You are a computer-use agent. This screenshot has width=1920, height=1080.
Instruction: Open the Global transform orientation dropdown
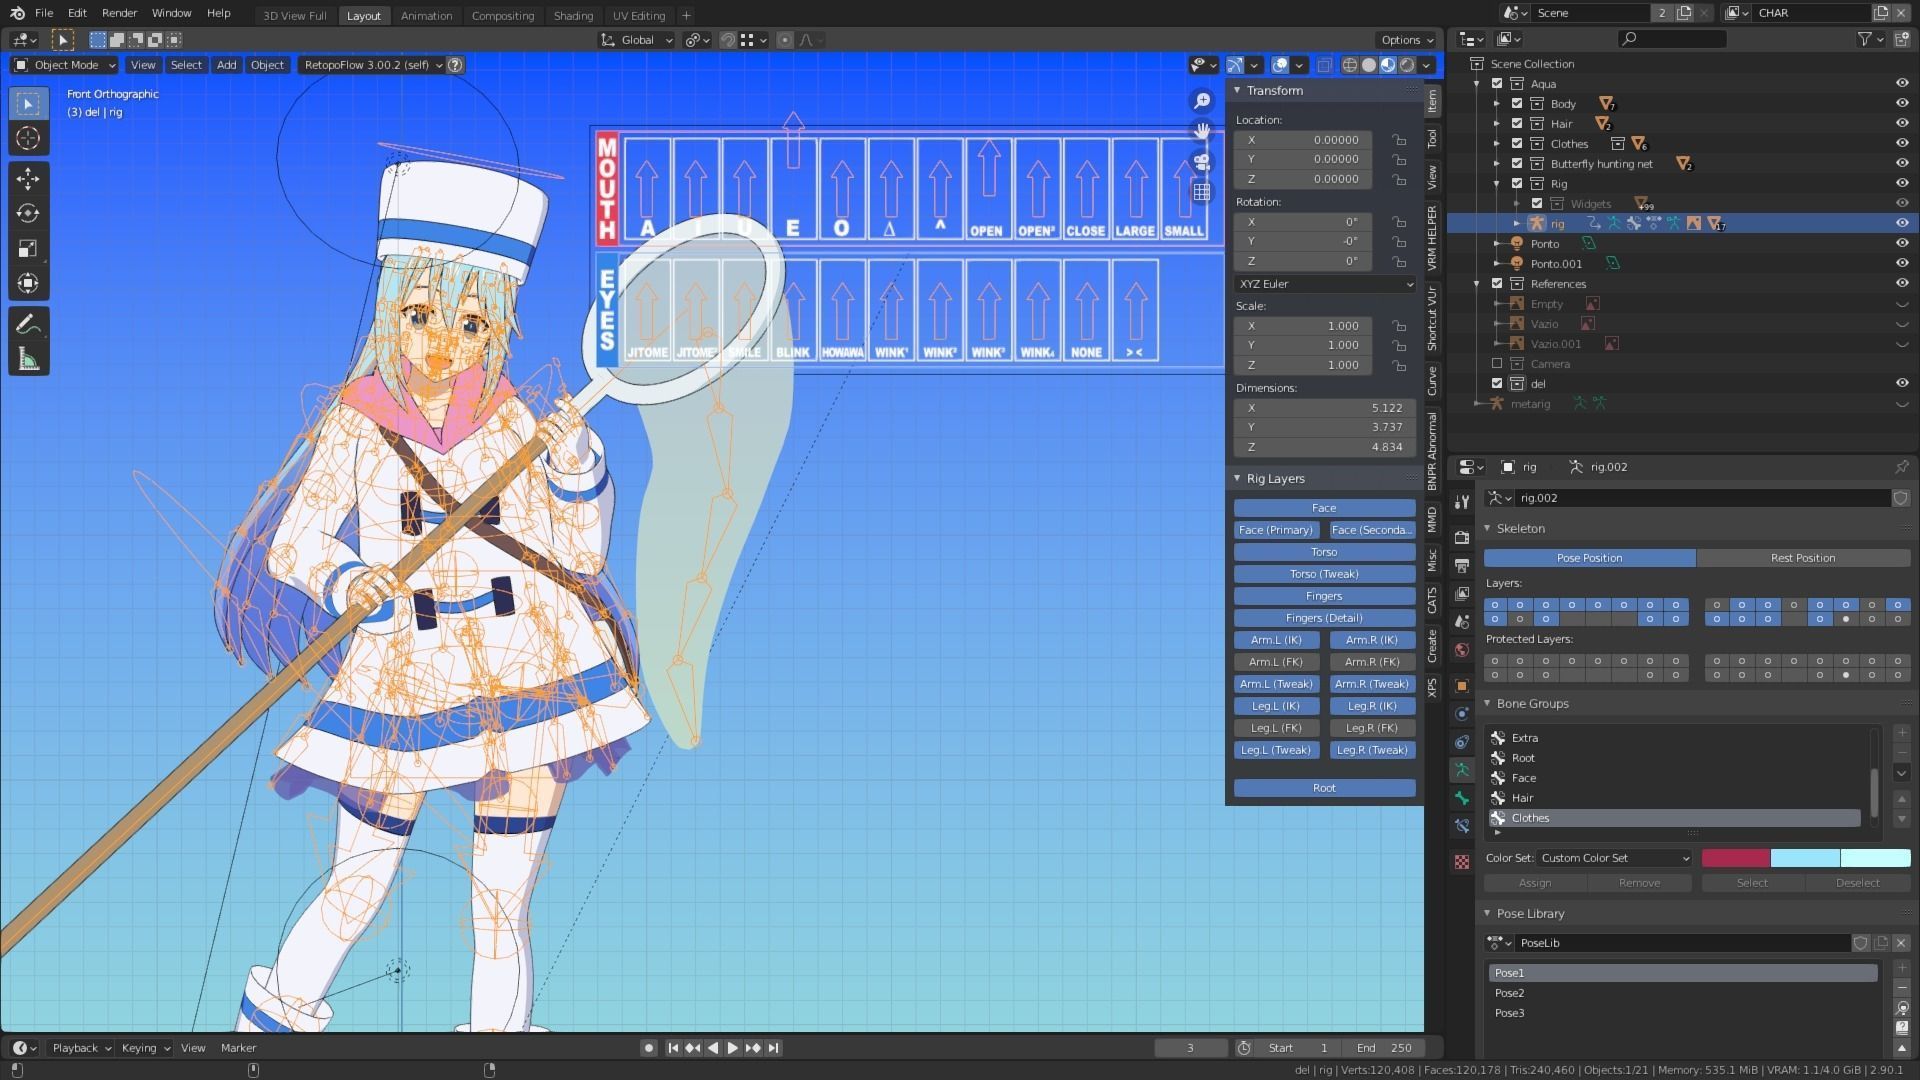pyautogui.click(x=637, y=40)
